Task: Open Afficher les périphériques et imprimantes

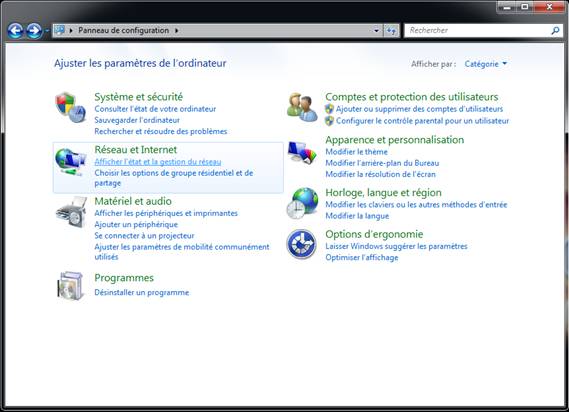Action: pyautogui.click(x=166, y=213)
